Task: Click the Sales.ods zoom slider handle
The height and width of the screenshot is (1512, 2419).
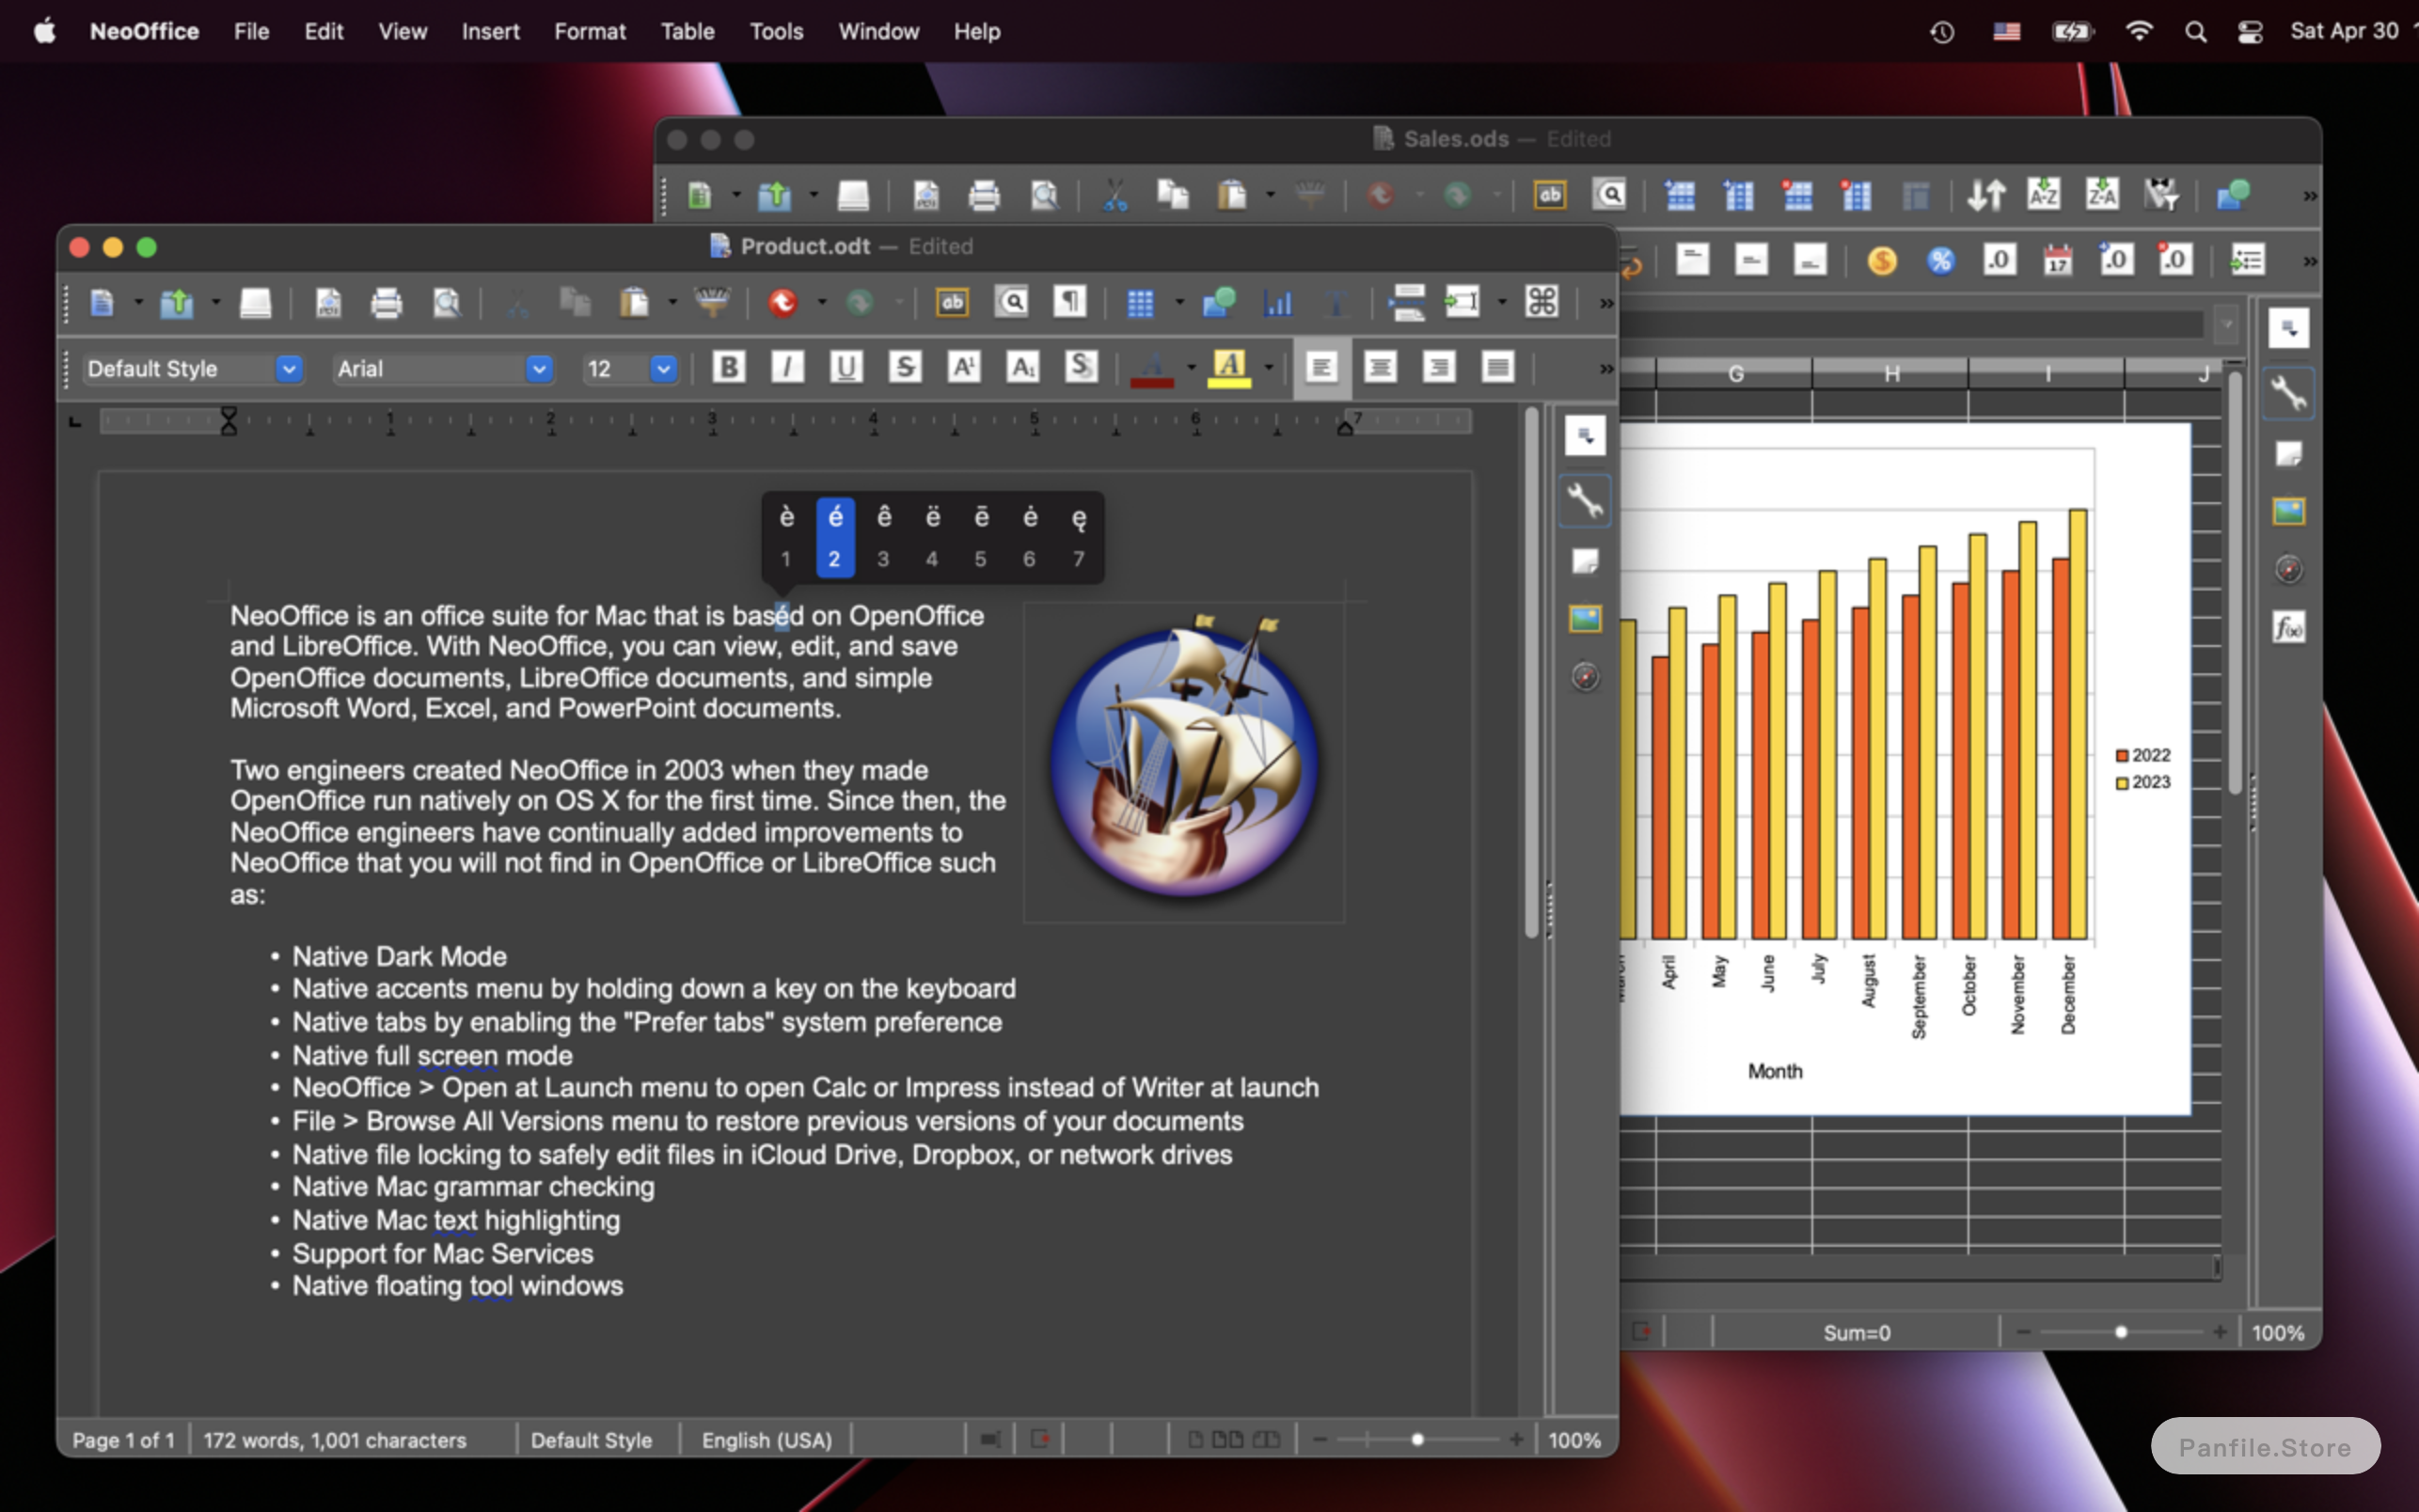Action: (2120, 1332)
